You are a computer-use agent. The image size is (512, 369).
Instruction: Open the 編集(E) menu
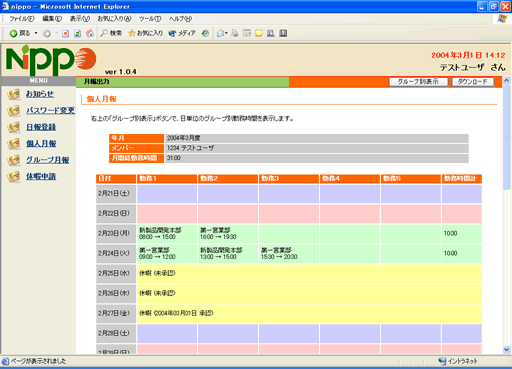point(52,19)
